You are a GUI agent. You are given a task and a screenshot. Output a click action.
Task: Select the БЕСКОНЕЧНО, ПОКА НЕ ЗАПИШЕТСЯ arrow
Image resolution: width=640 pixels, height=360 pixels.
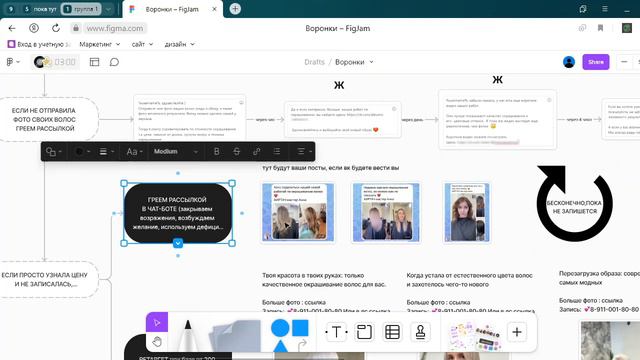[x=574, y=203]
